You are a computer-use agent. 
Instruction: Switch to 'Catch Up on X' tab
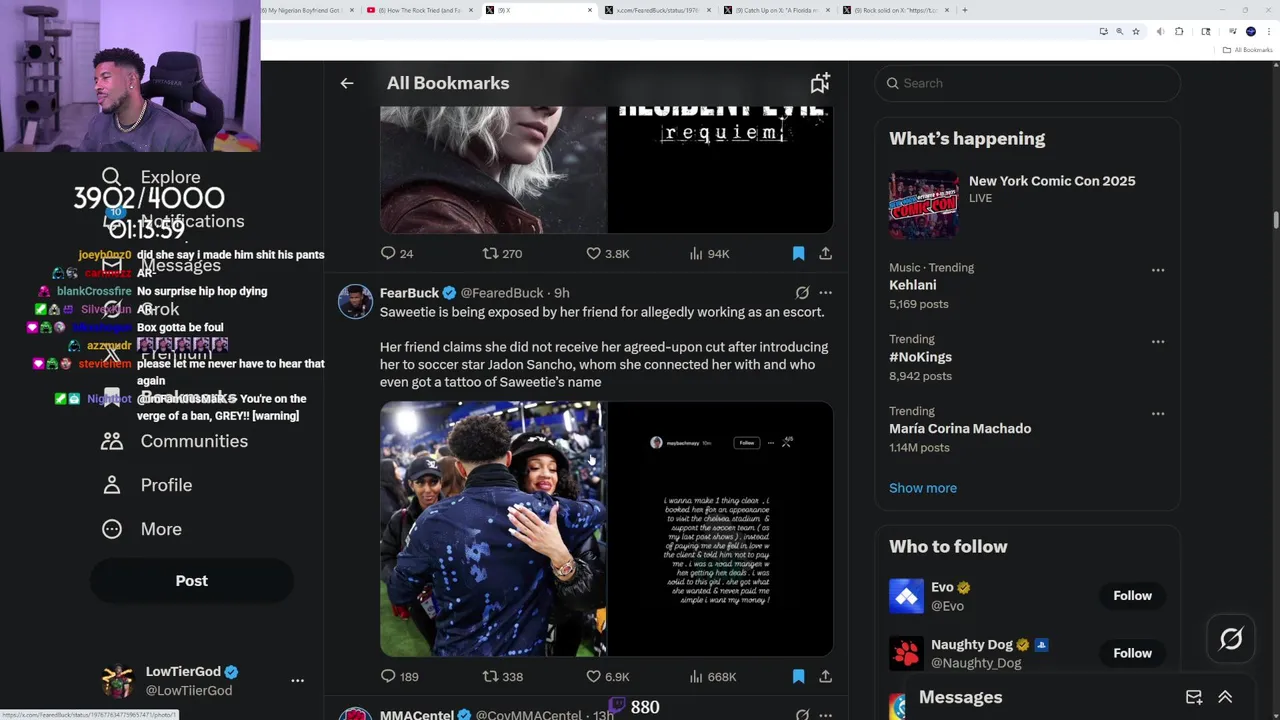click(776, 10)
